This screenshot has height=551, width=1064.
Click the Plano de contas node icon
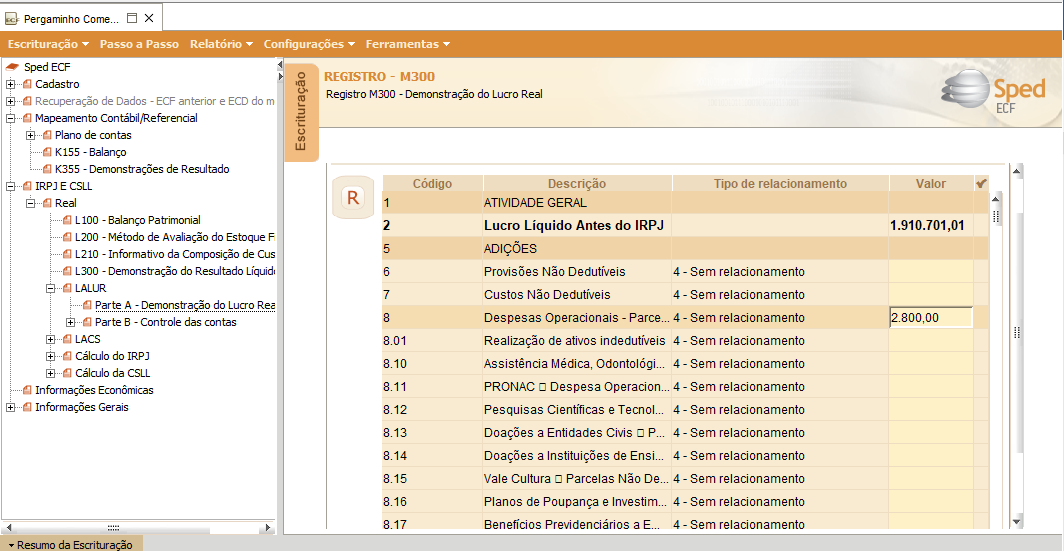pyautogui.click(x=48, y=135)
